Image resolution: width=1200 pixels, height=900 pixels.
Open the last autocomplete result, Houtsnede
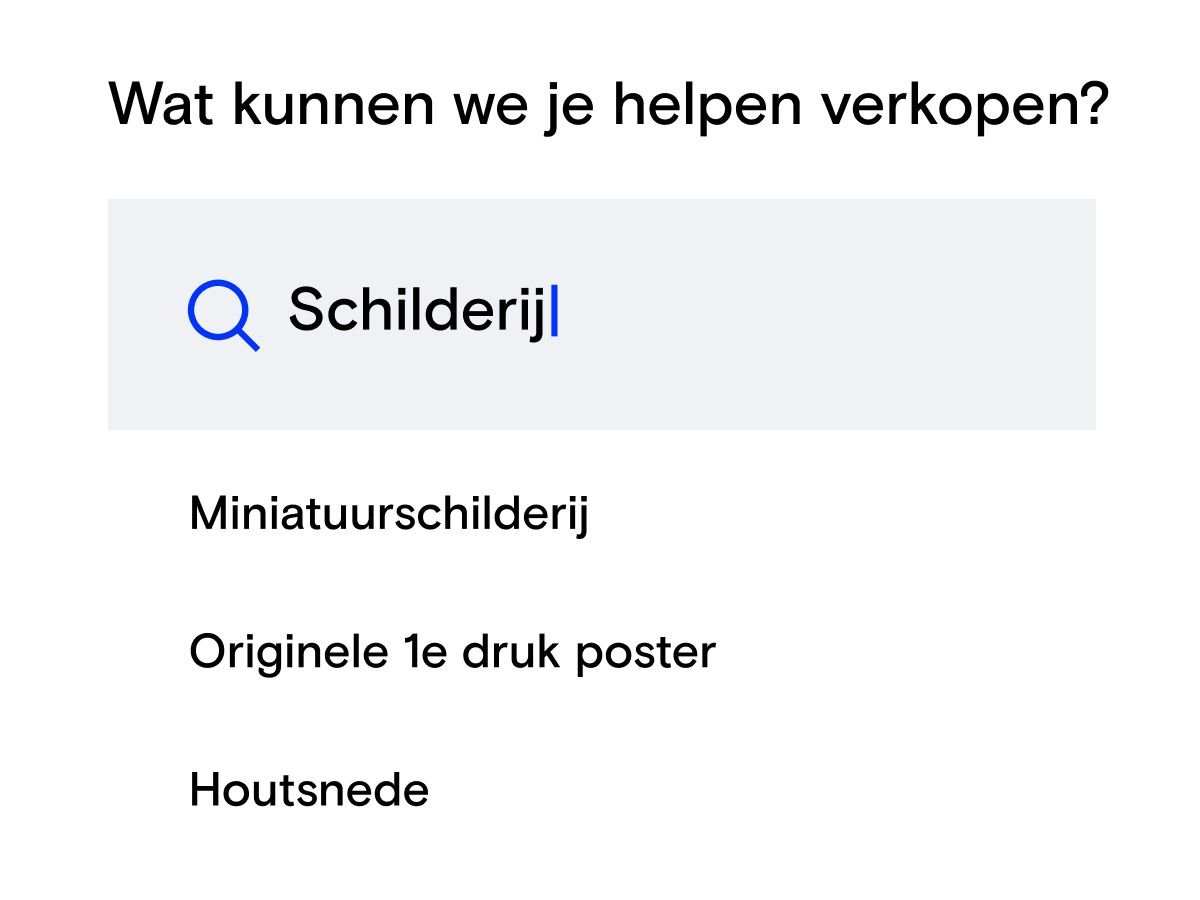(309, 790)
